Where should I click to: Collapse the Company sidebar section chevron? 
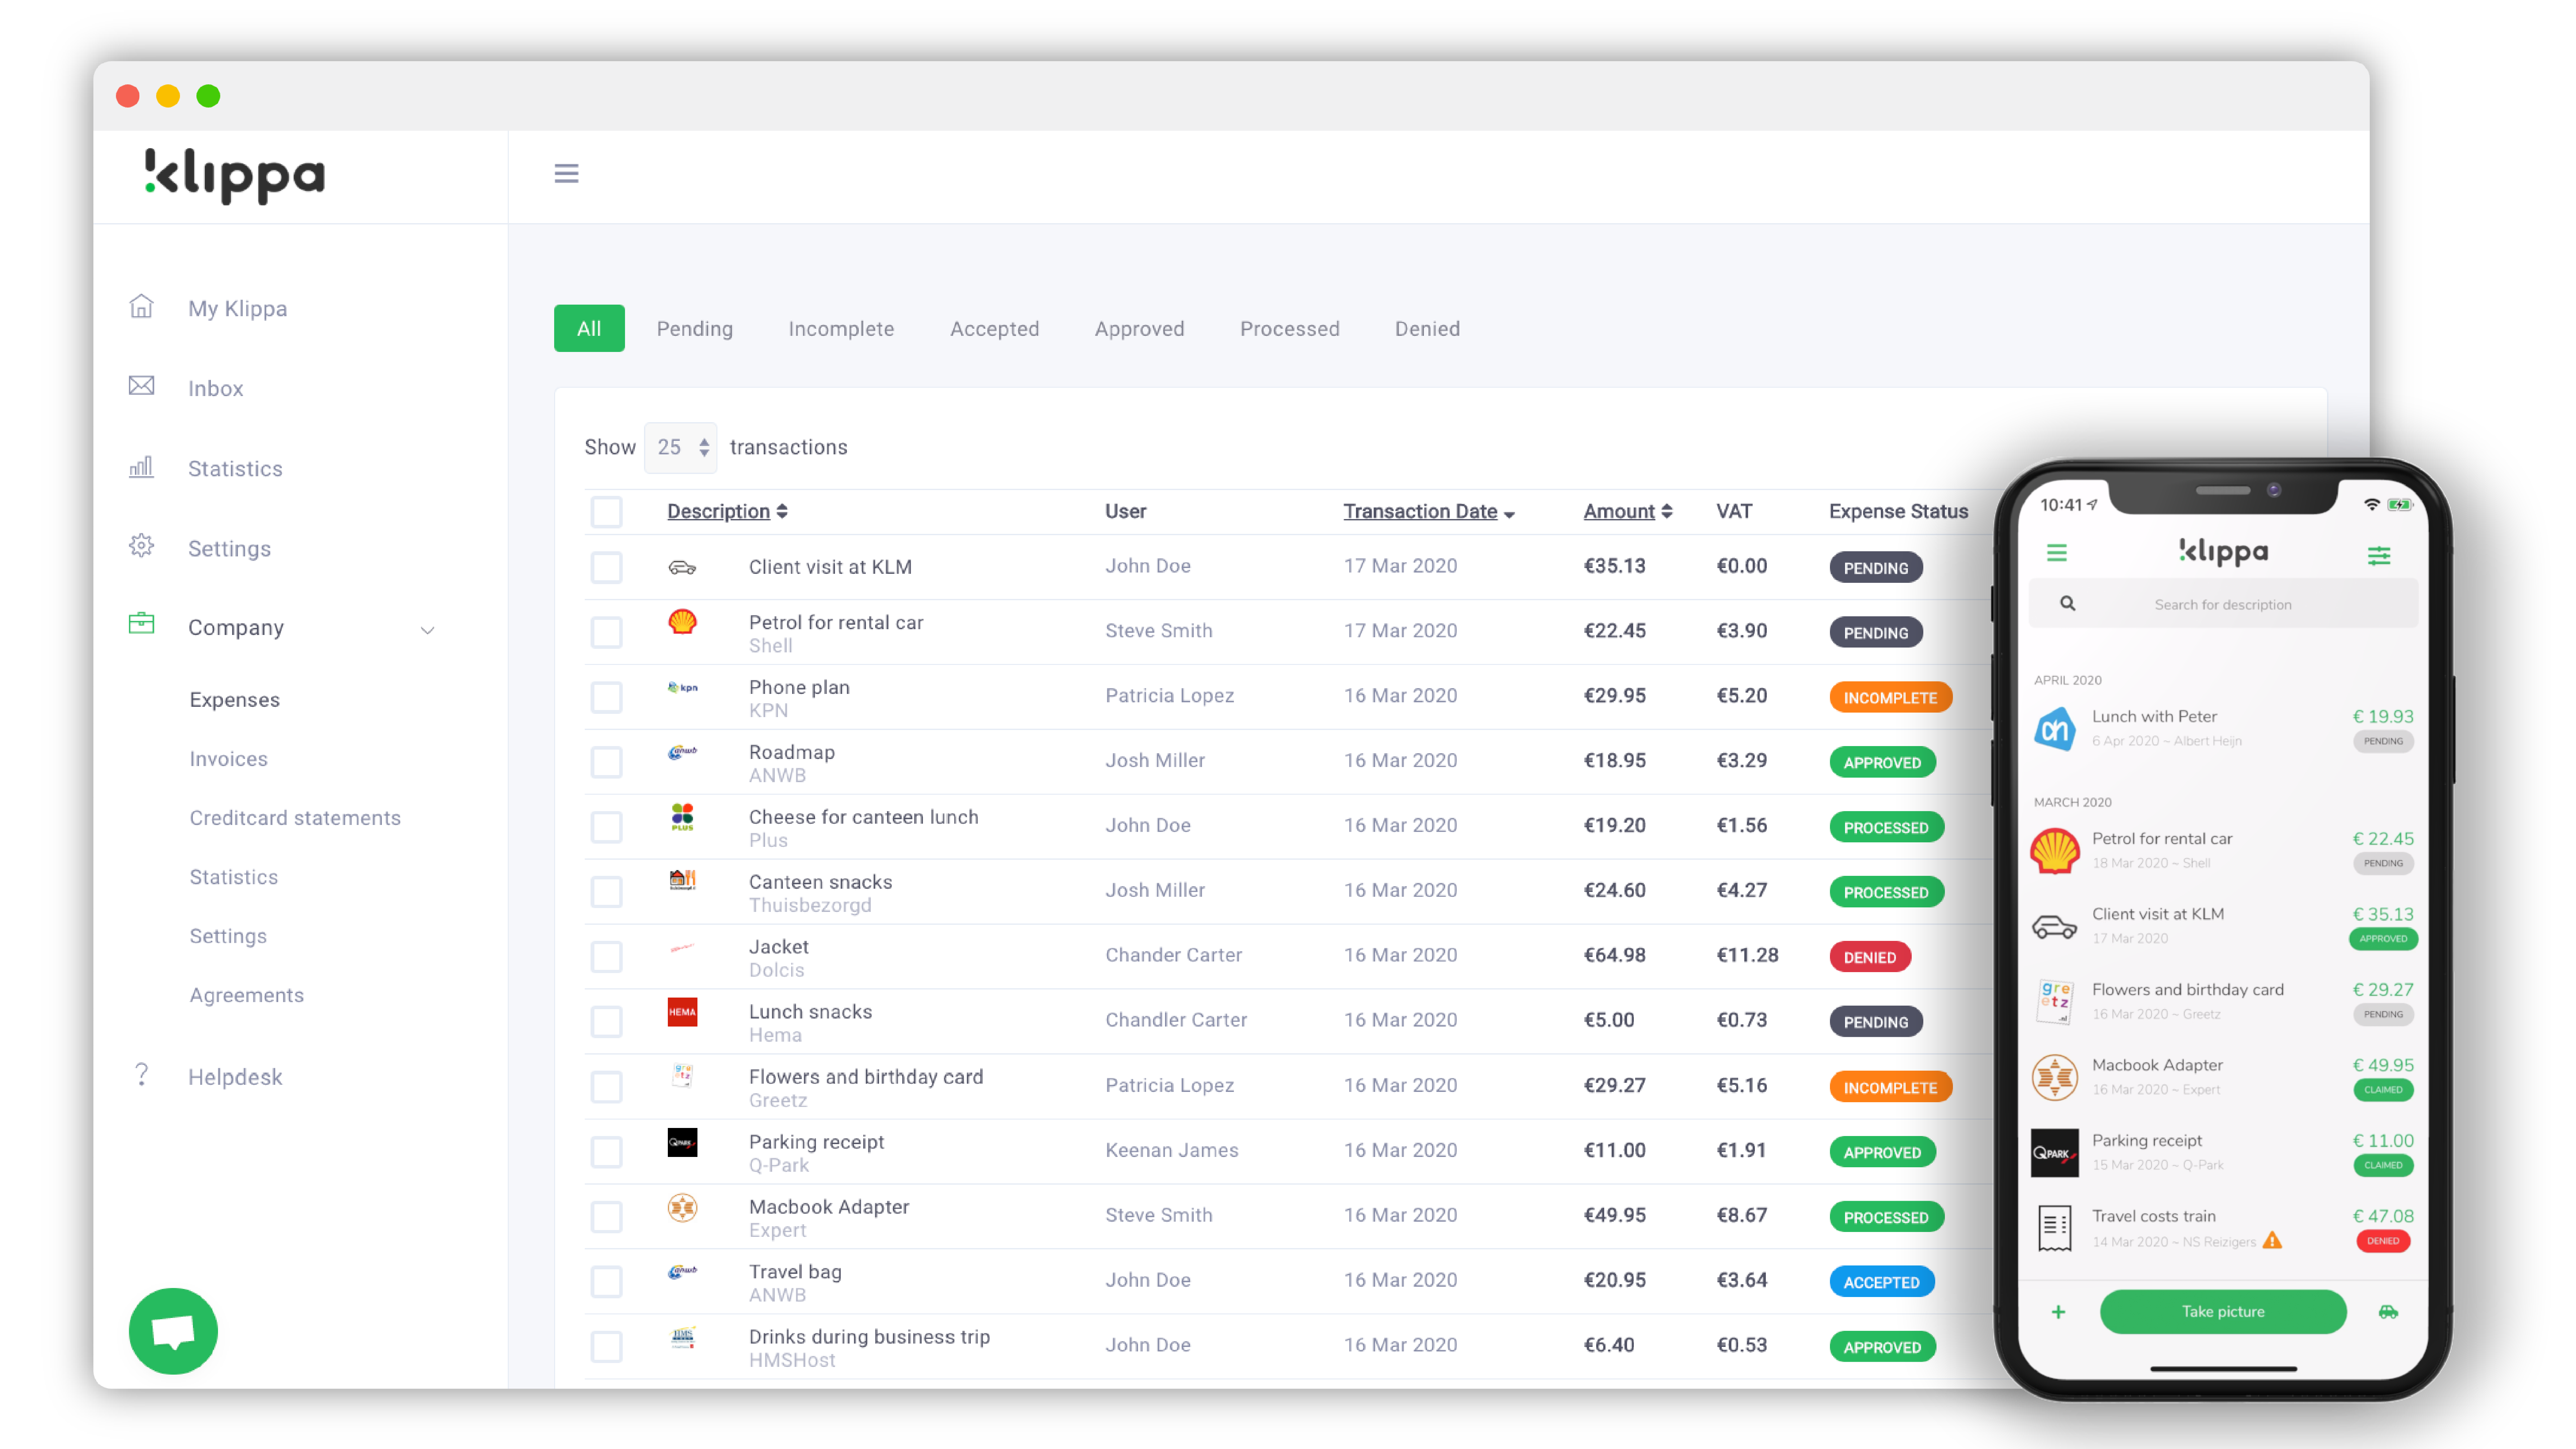[427, 630]
